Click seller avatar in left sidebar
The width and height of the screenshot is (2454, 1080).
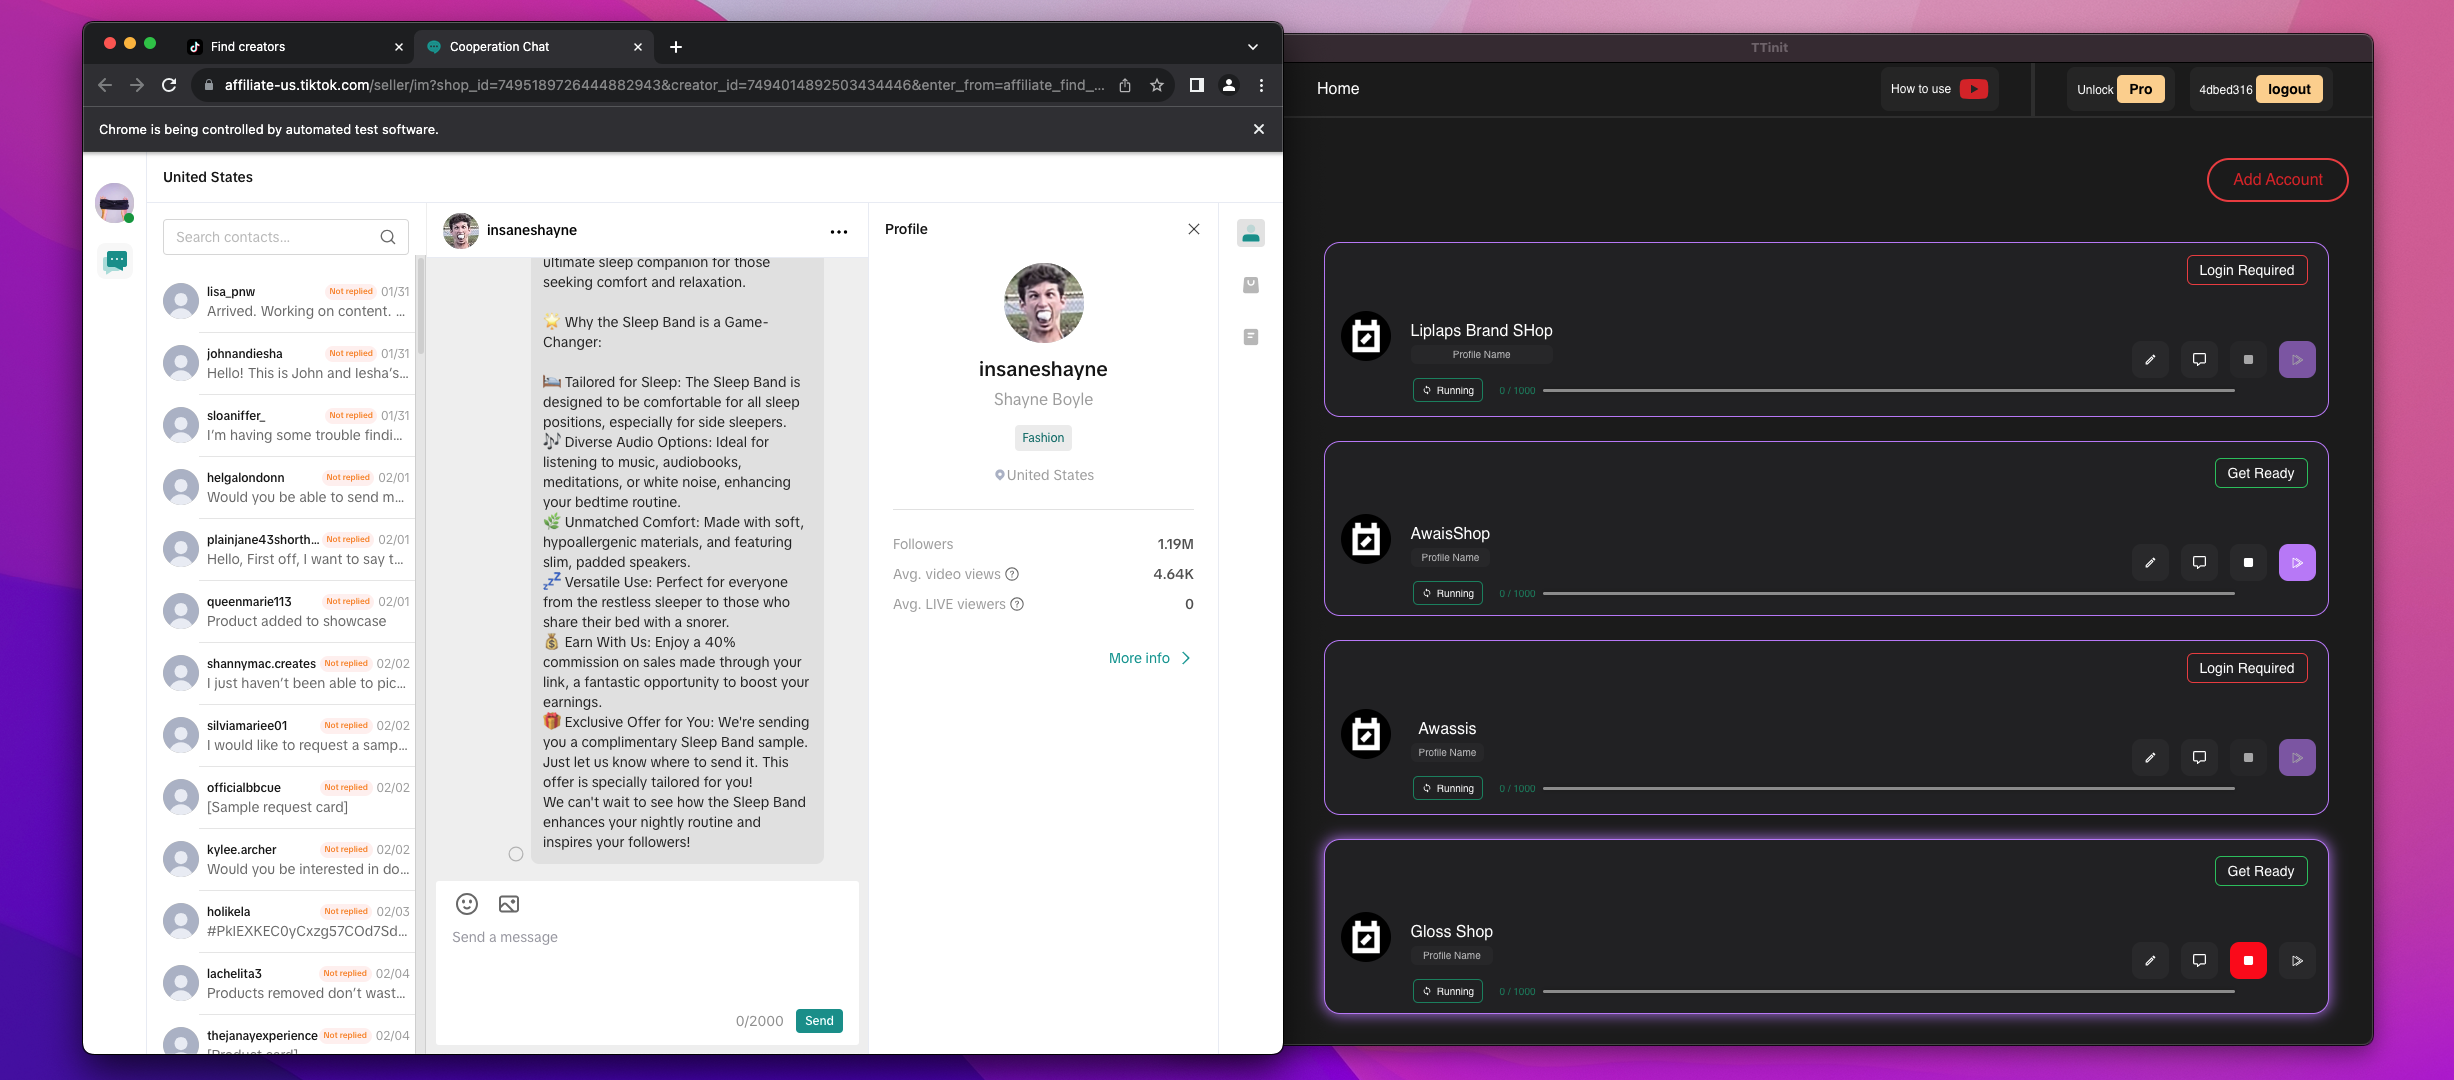(114, 203)
